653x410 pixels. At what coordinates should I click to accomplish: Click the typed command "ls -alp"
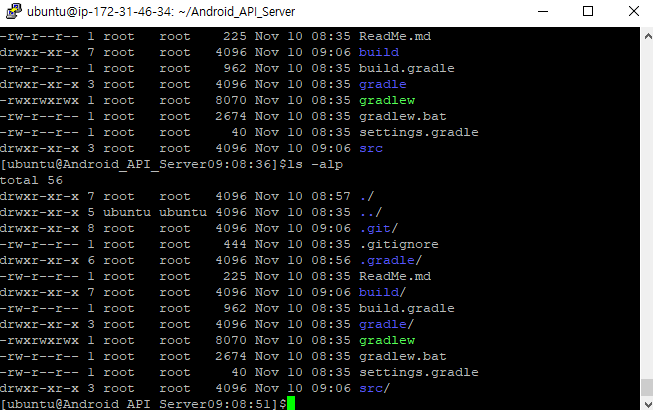tap(316, 164)
